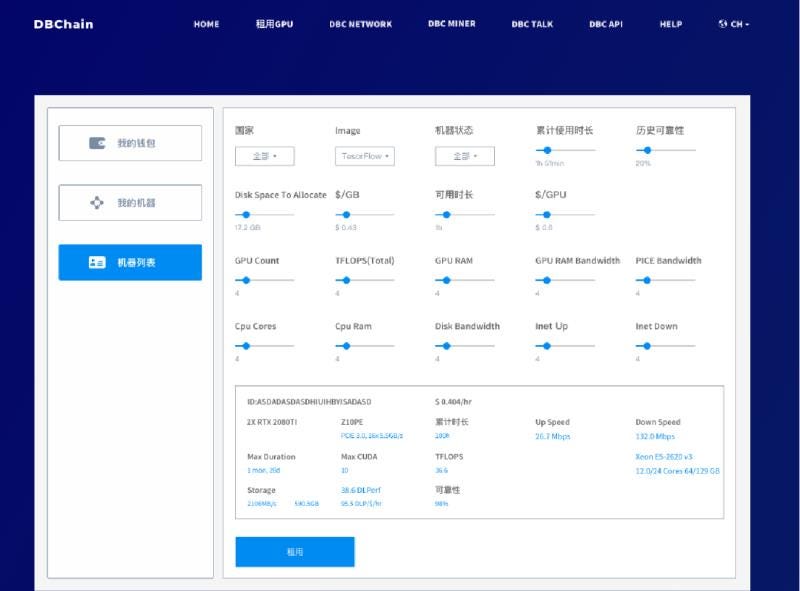
Task: Click the machine ID text
Action: (x=309, y=402)
